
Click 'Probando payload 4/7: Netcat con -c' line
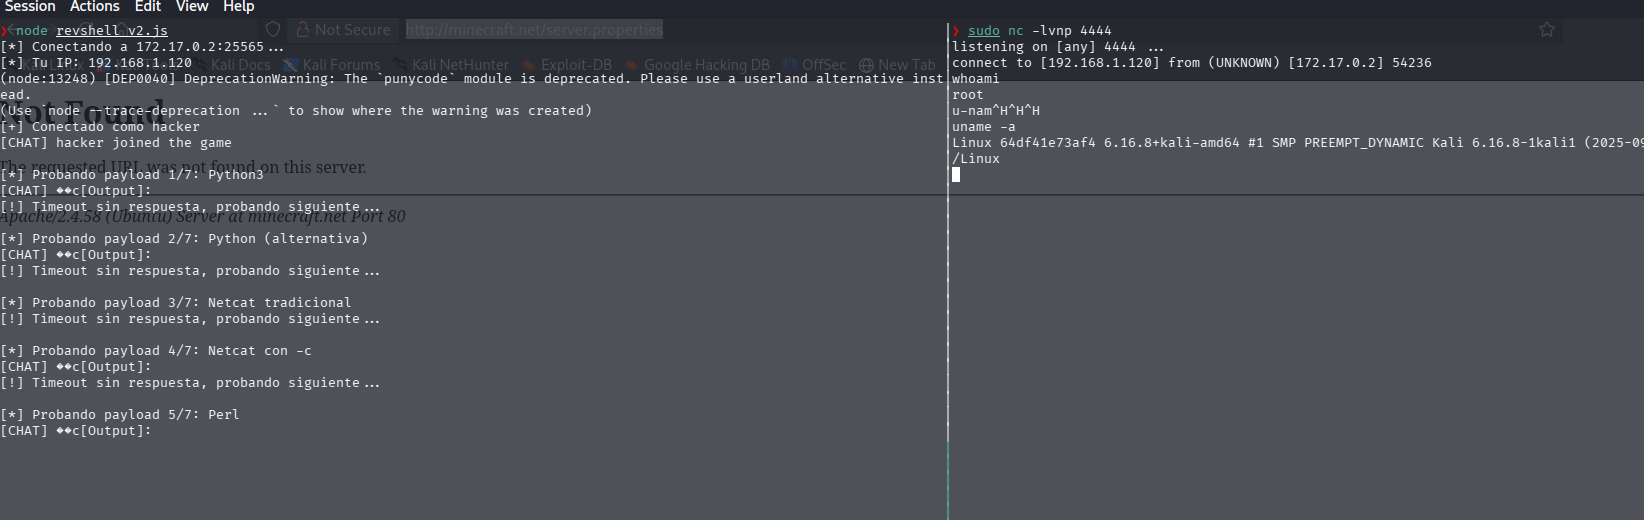[x=156, y=351]
